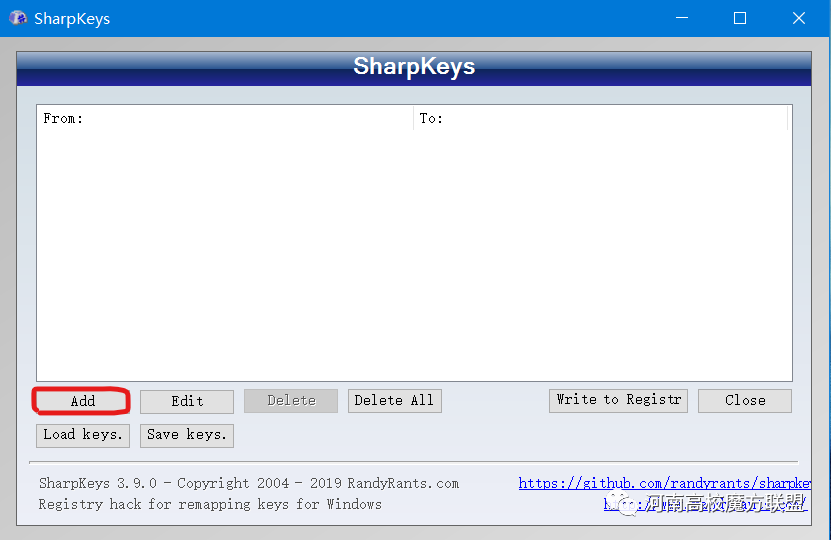Minimize the SharpKeys window

682,18
